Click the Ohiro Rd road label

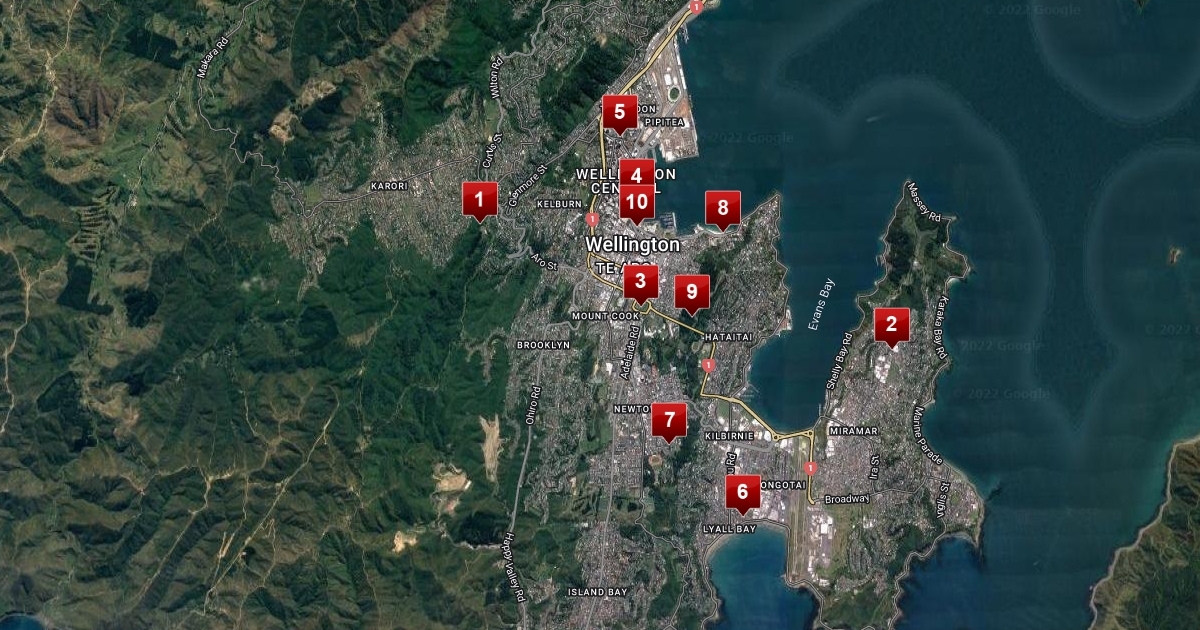click(535, 405)
